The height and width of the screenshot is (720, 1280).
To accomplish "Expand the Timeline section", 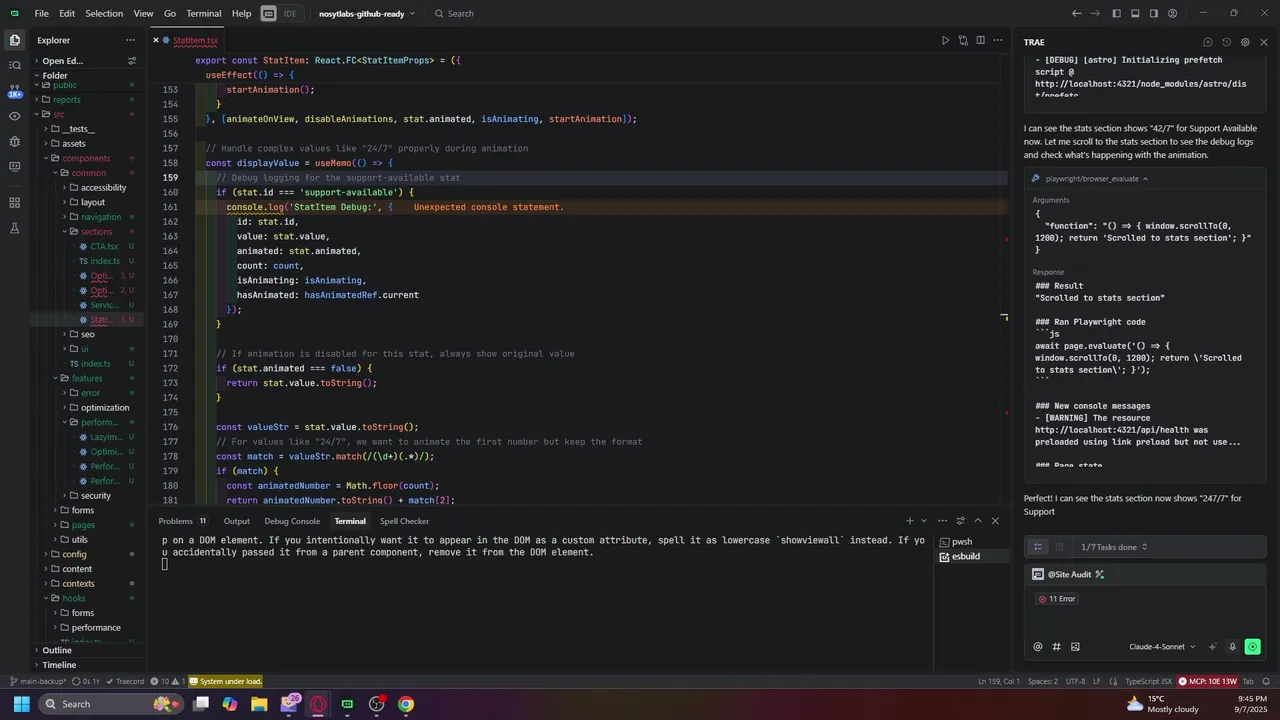I will pyautogui.click(x=59, y=665).
